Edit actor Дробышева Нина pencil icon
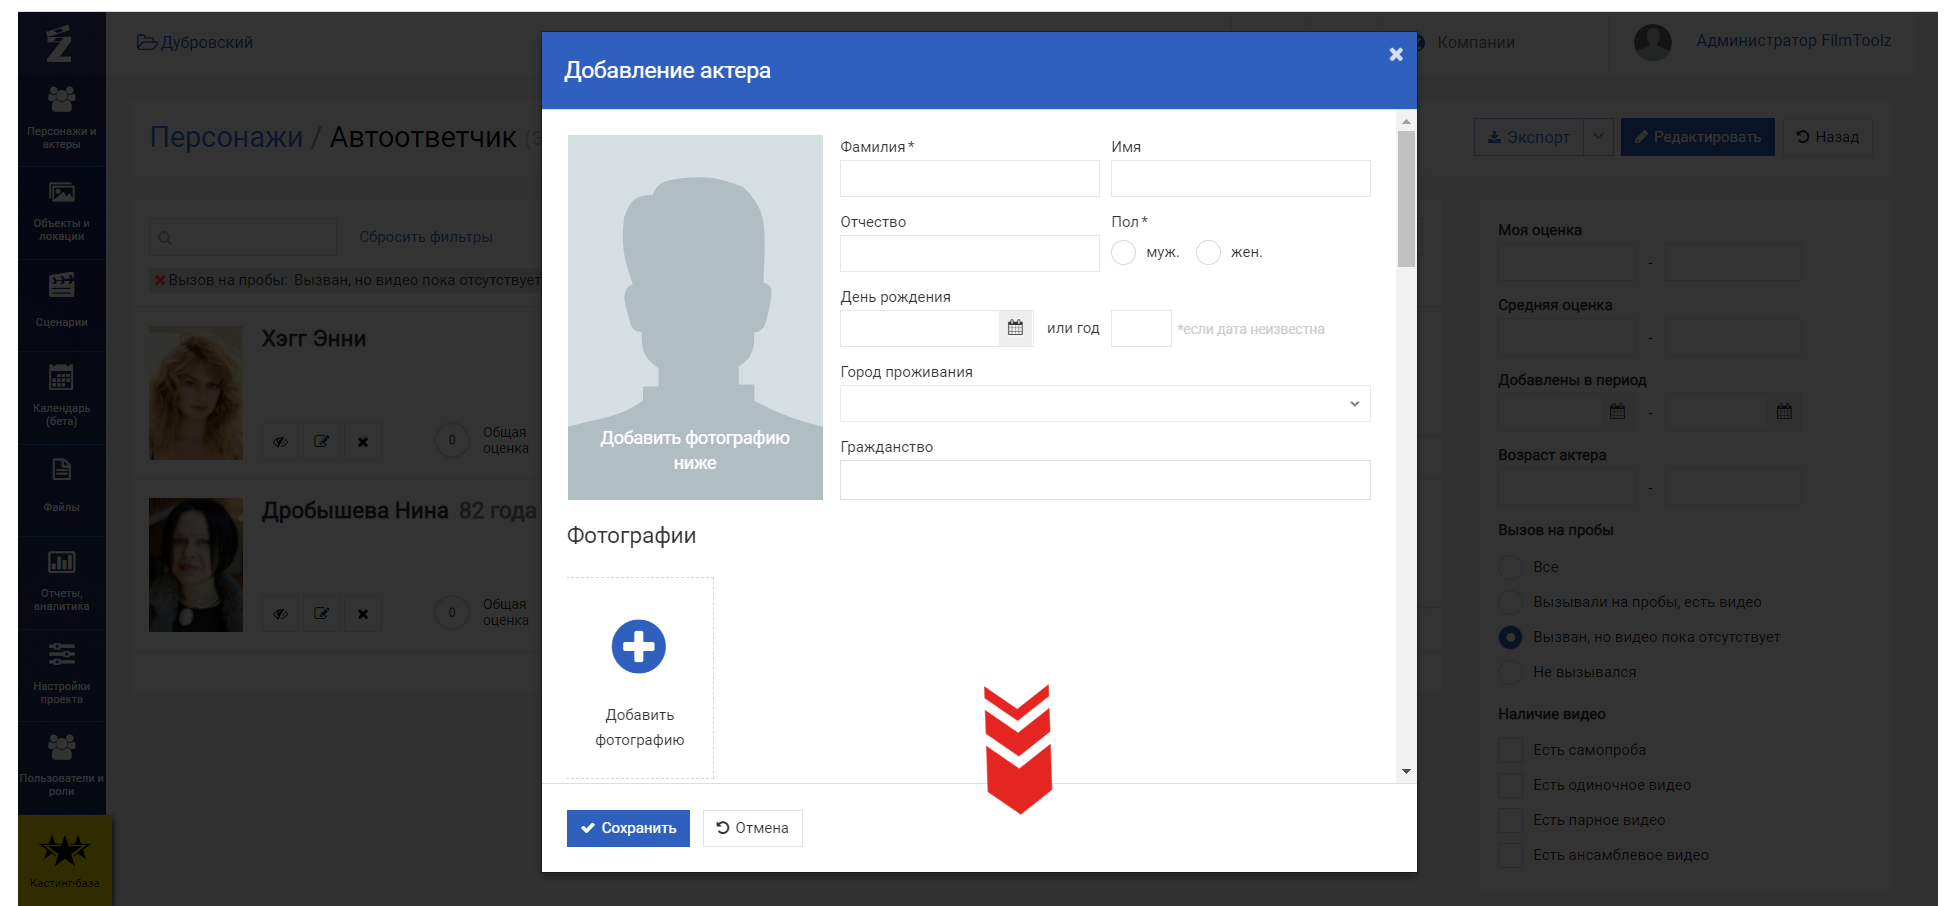This screenshot has height=906, width=1957. [322, 613]
